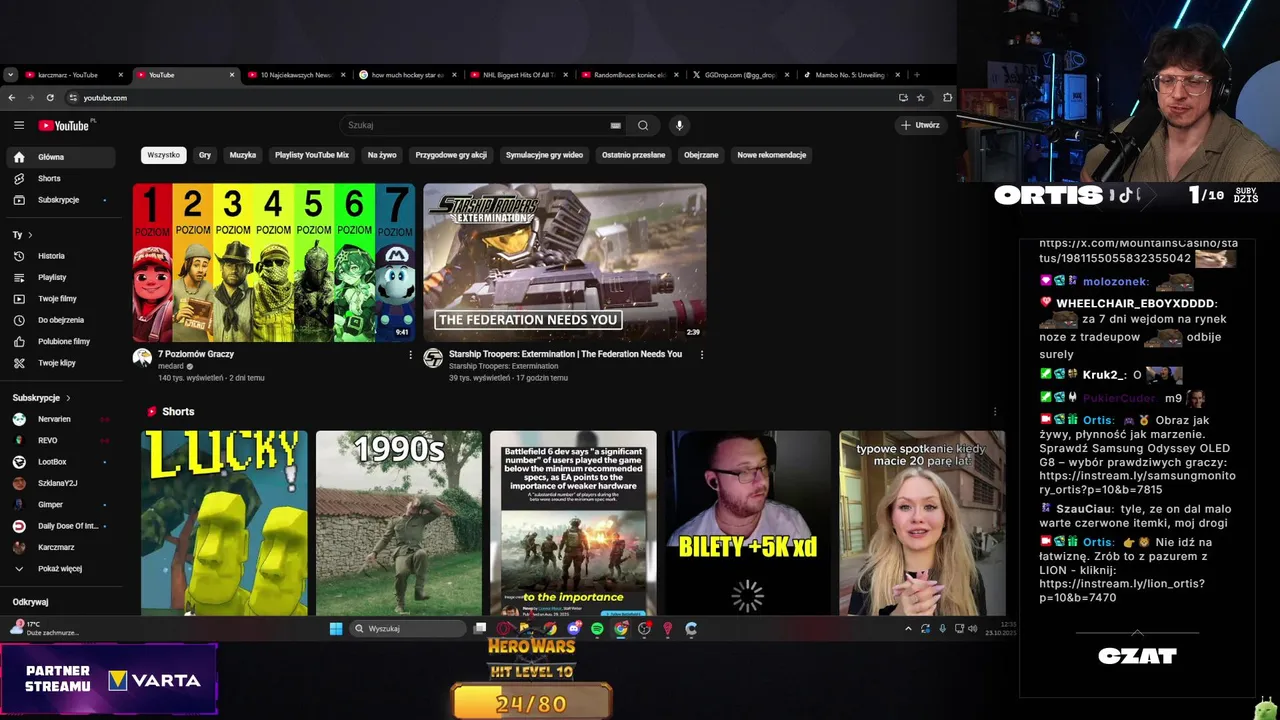Open the Battlefield 6 dev short
The image size is (1280, 720).
[x=573, y=523]
